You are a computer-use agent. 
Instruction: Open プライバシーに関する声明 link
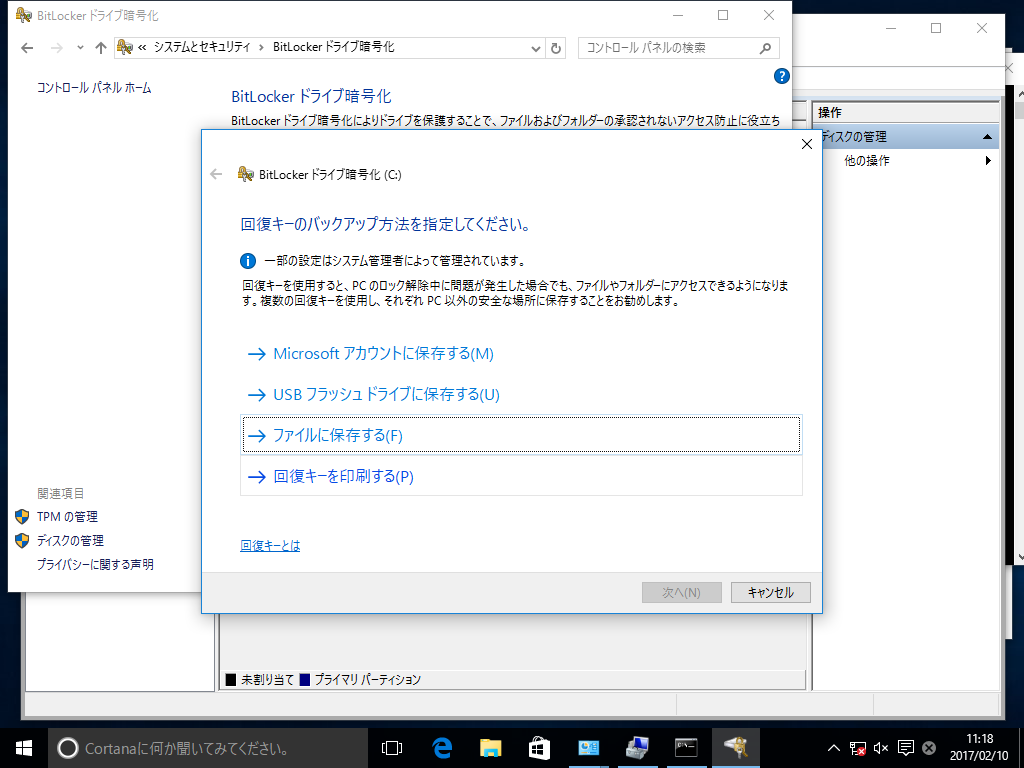[95, 564]
